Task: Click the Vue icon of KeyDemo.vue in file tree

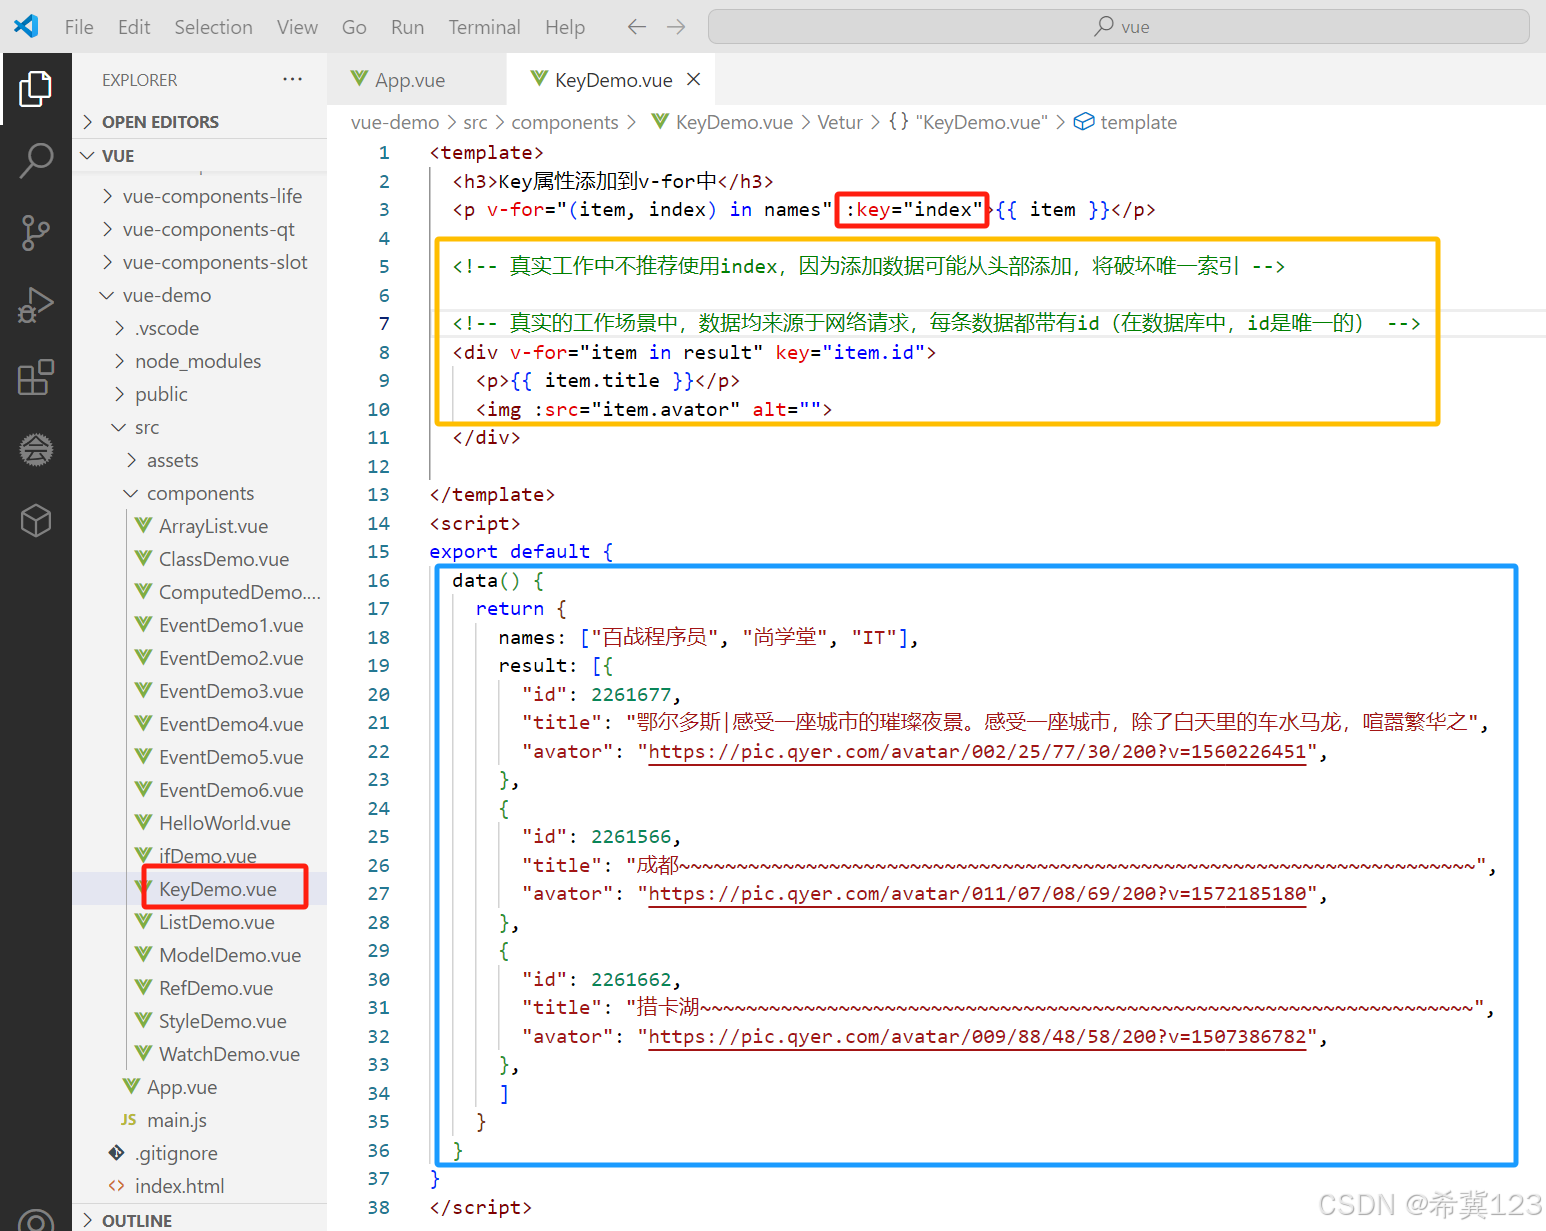Action: click(x=144, y=889)
